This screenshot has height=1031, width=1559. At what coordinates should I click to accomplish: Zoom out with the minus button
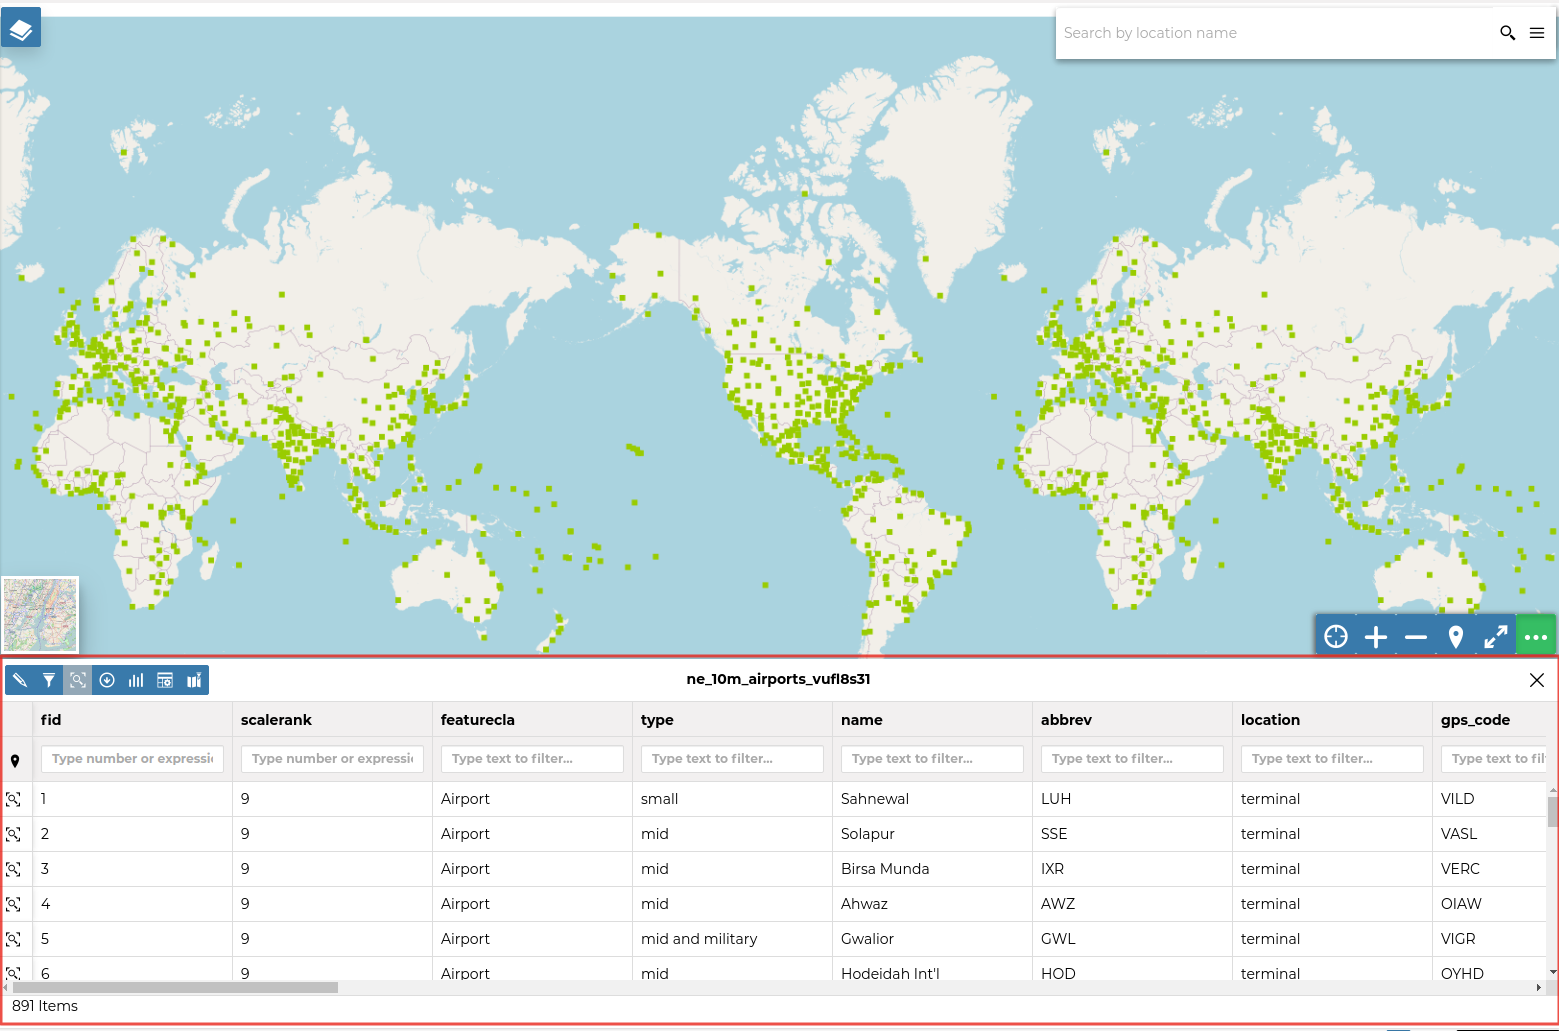1416,637
